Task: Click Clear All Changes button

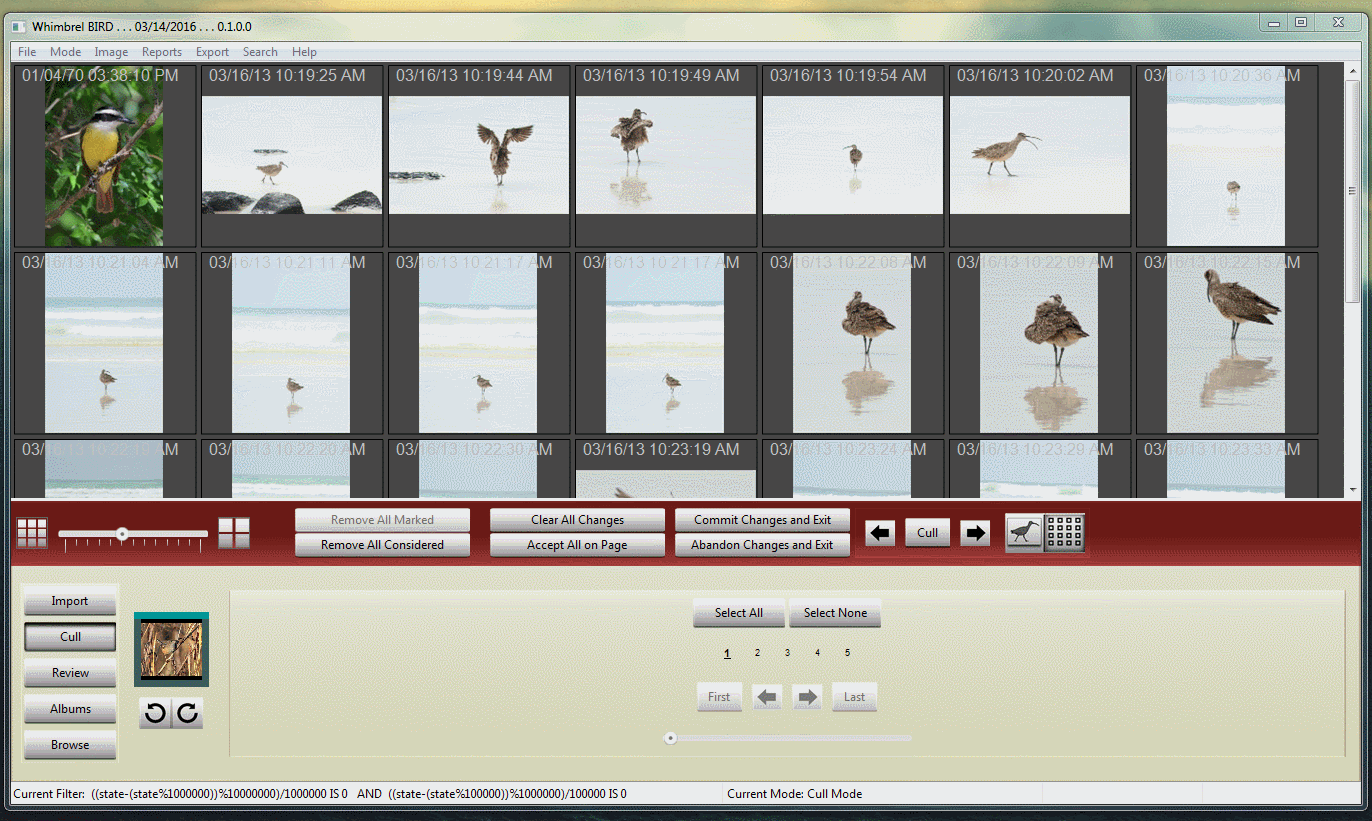Action: coord(577,520)
